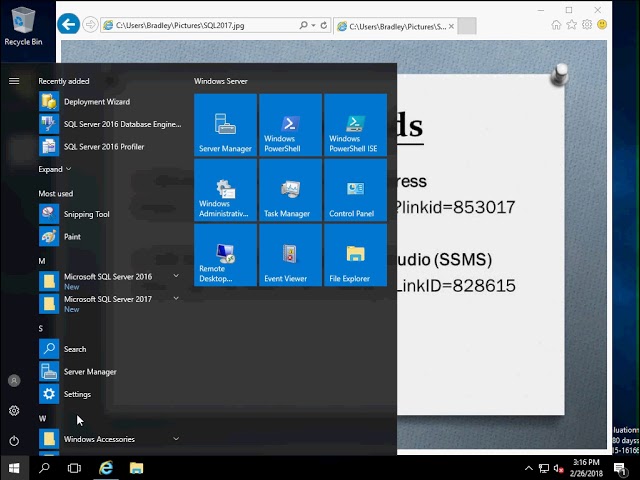Click the S letter heading in app list
Screen dimensions: 640x480
[x=41, y=328]
